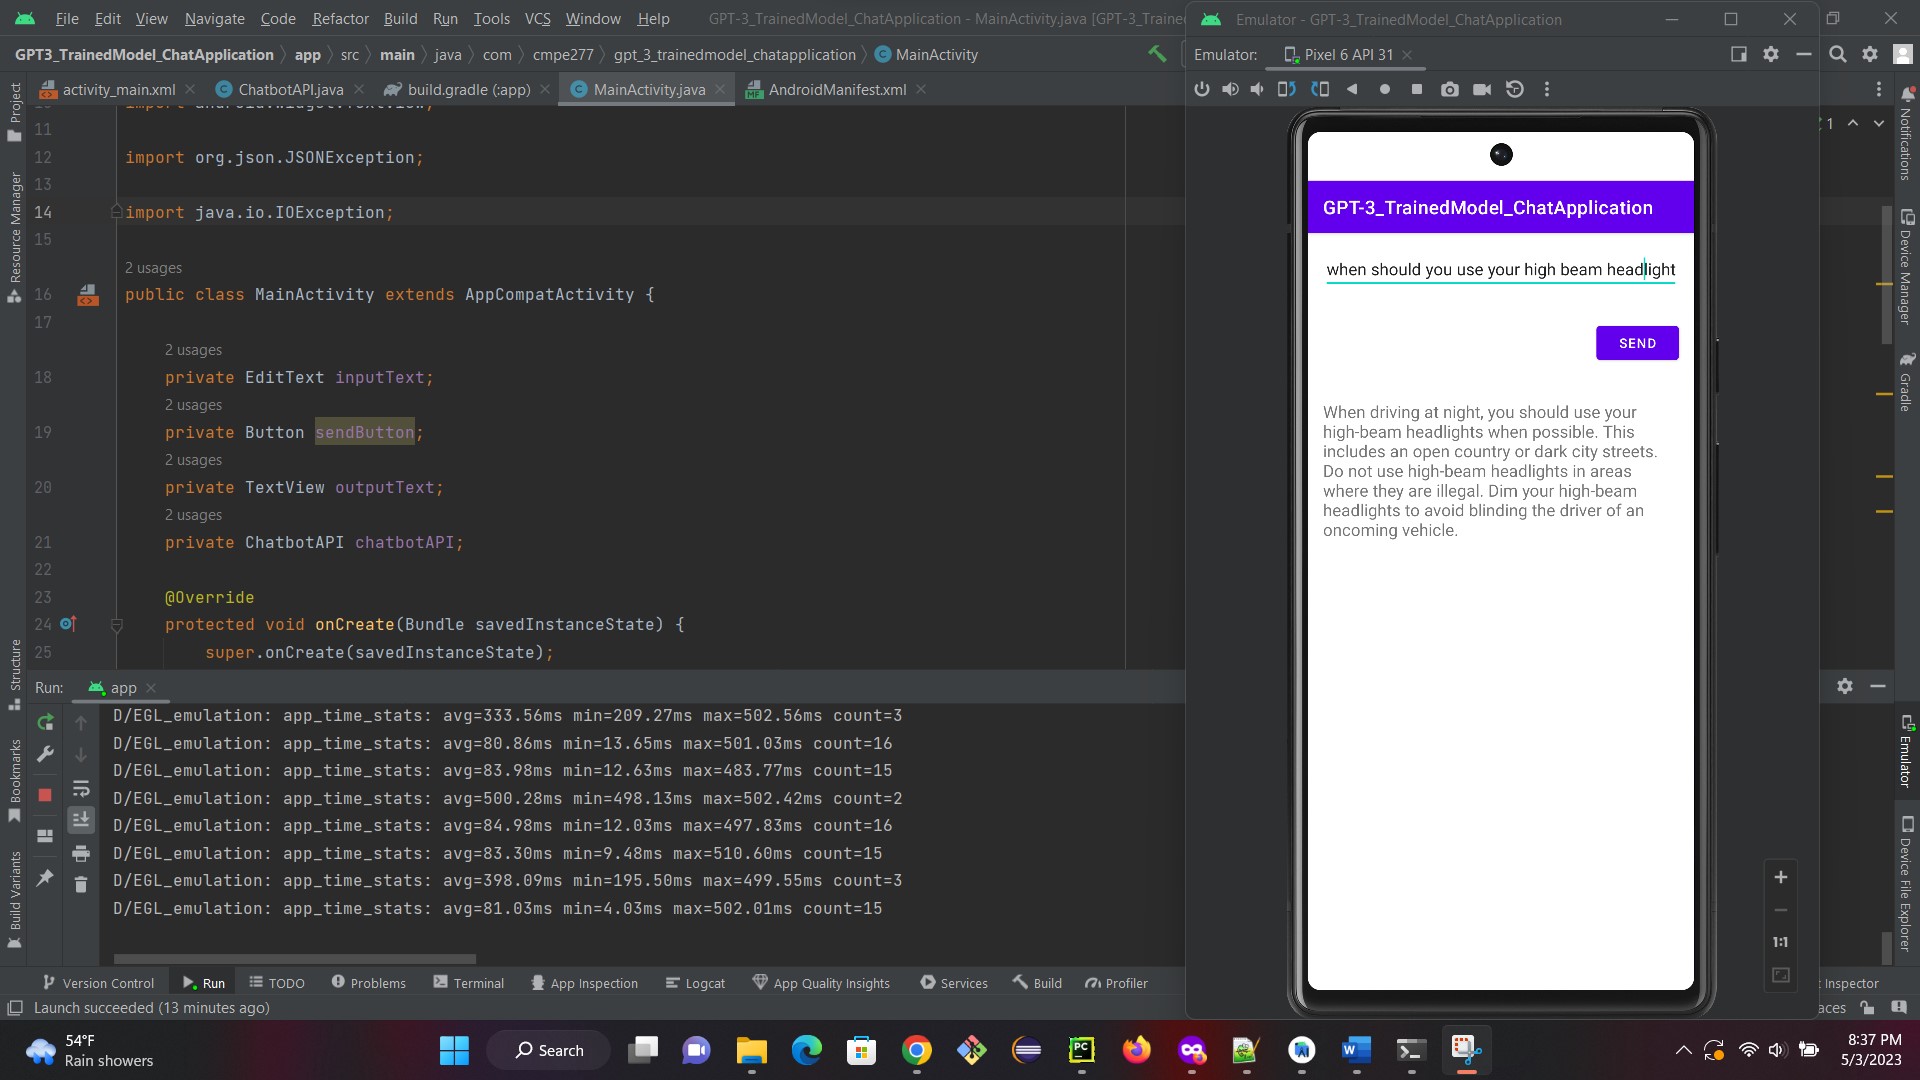Click the chat message input field
This screenshot has width=1920, height=1080.
tap(1500, 270)
